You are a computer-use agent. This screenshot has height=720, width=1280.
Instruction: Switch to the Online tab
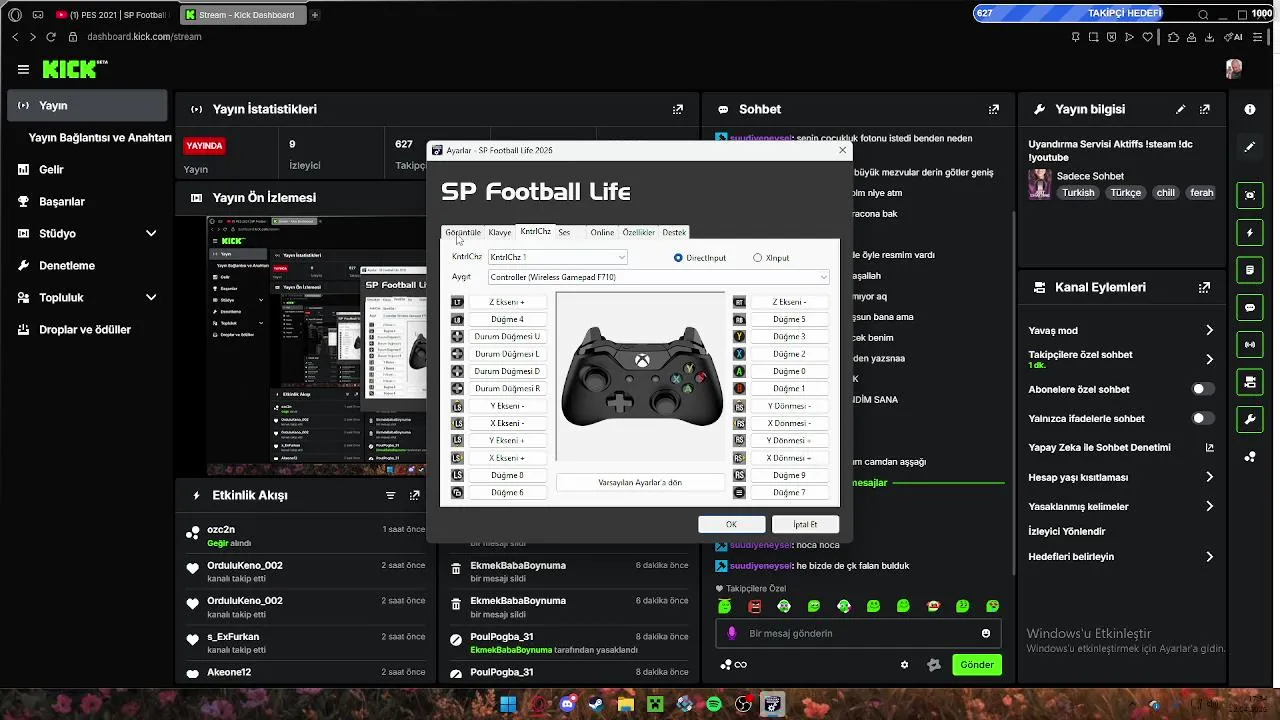[602, 232]
